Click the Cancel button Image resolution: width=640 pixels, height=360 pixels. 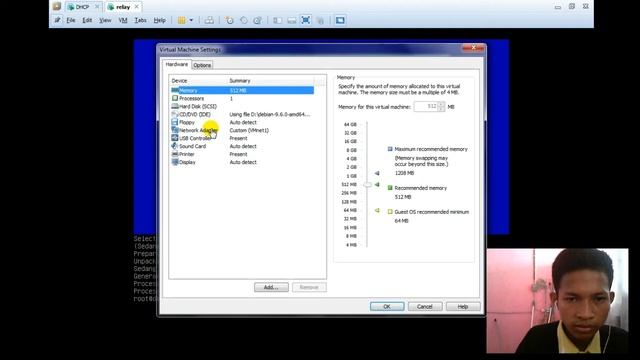425,307
